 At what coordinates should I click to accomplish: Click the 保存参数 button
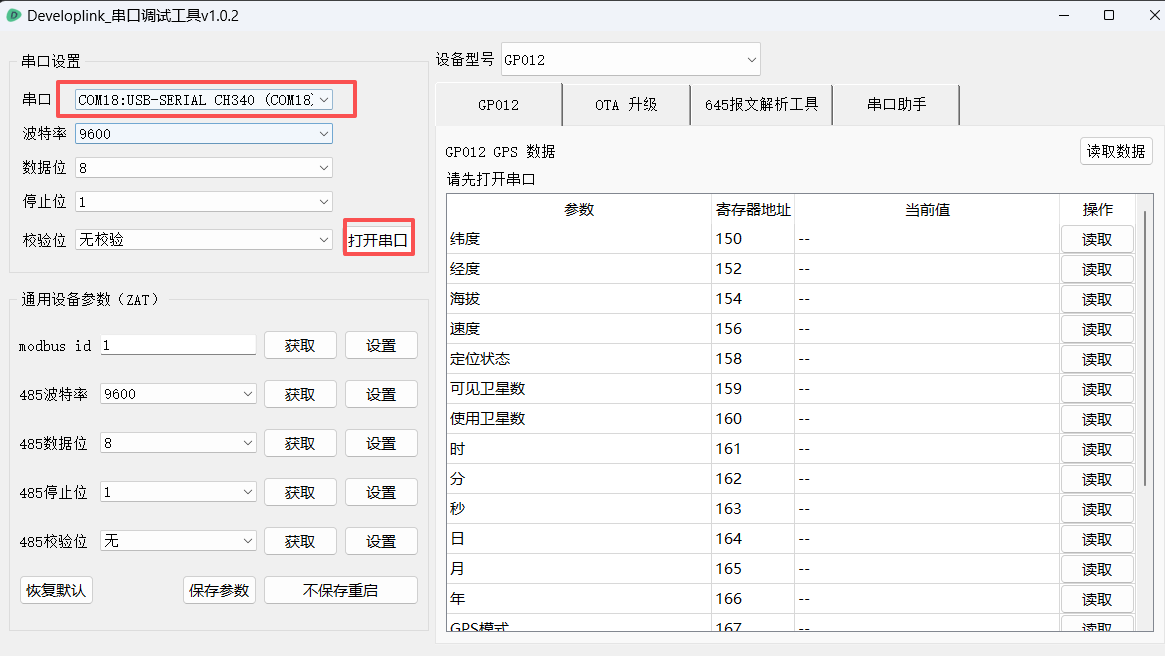[219, 591]
